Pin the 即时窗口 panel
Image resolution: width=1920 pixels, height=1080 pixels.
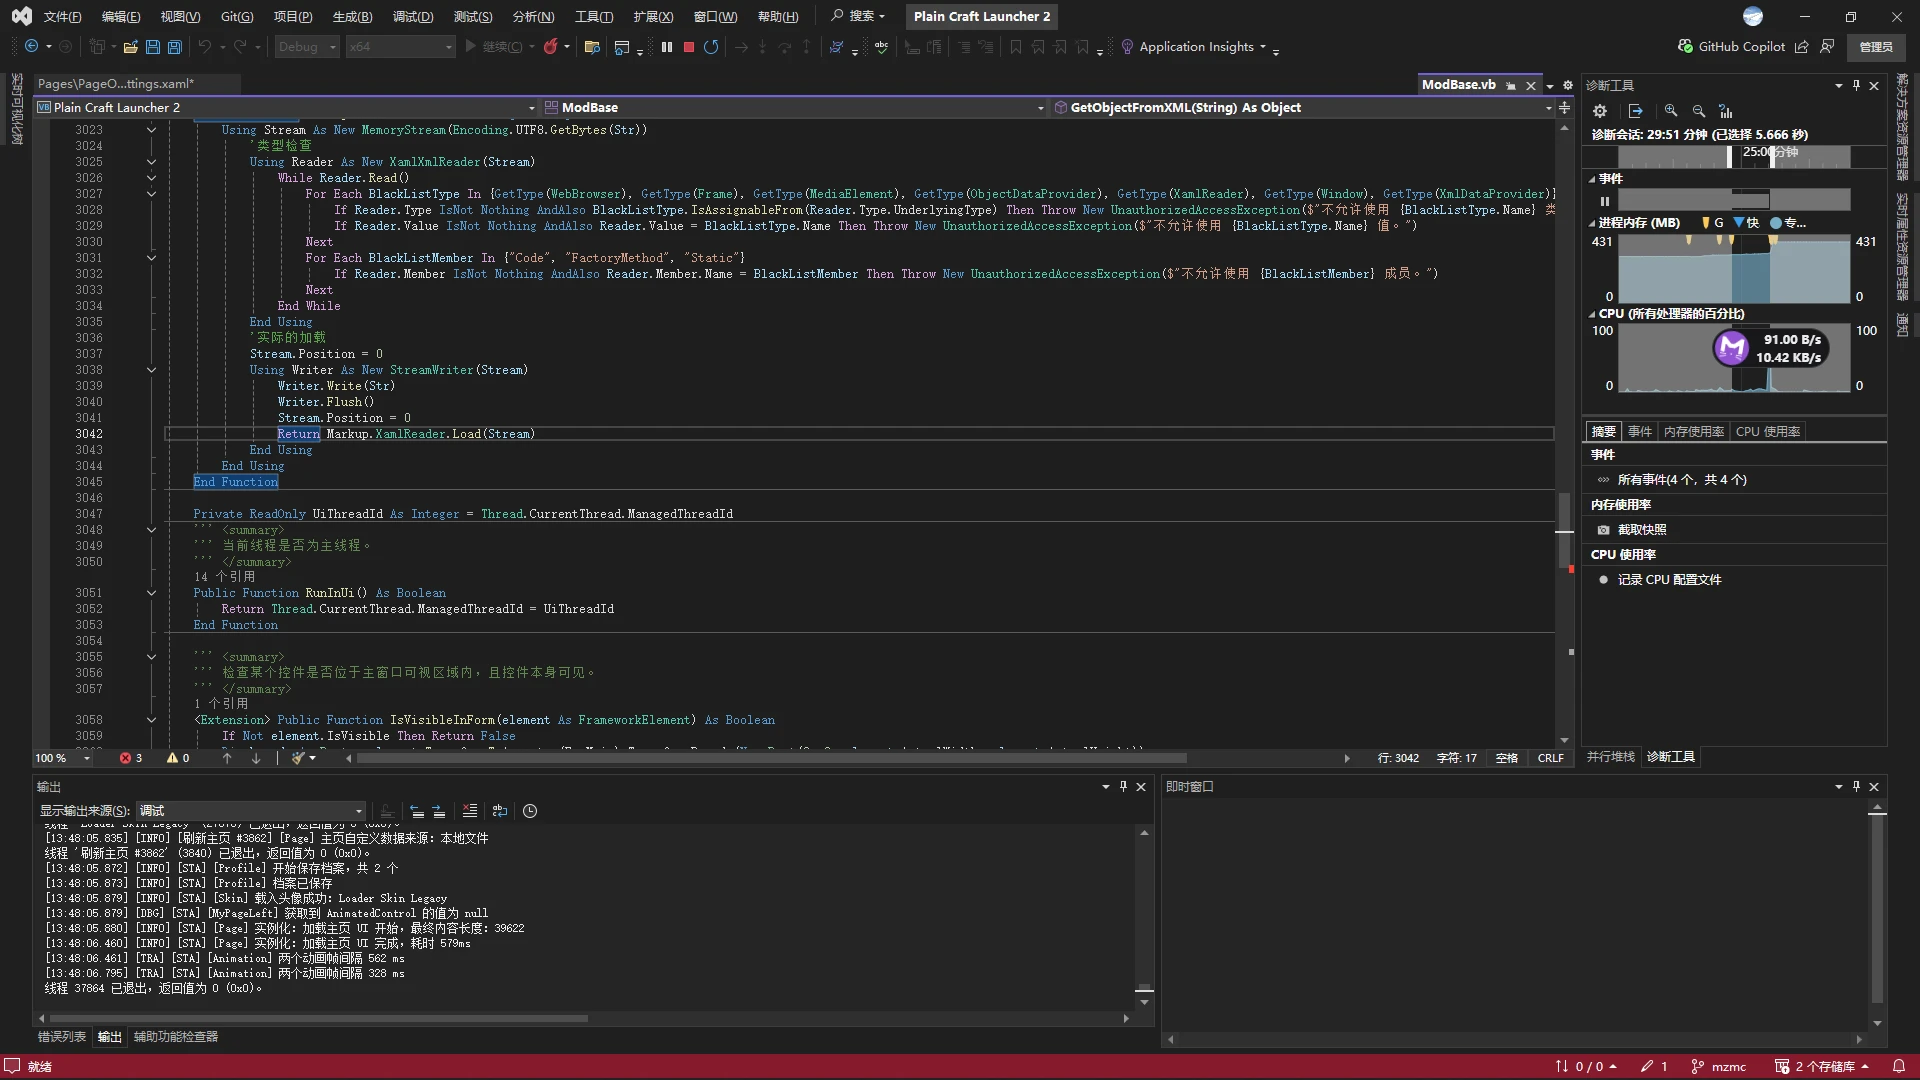coord(1856,787)
